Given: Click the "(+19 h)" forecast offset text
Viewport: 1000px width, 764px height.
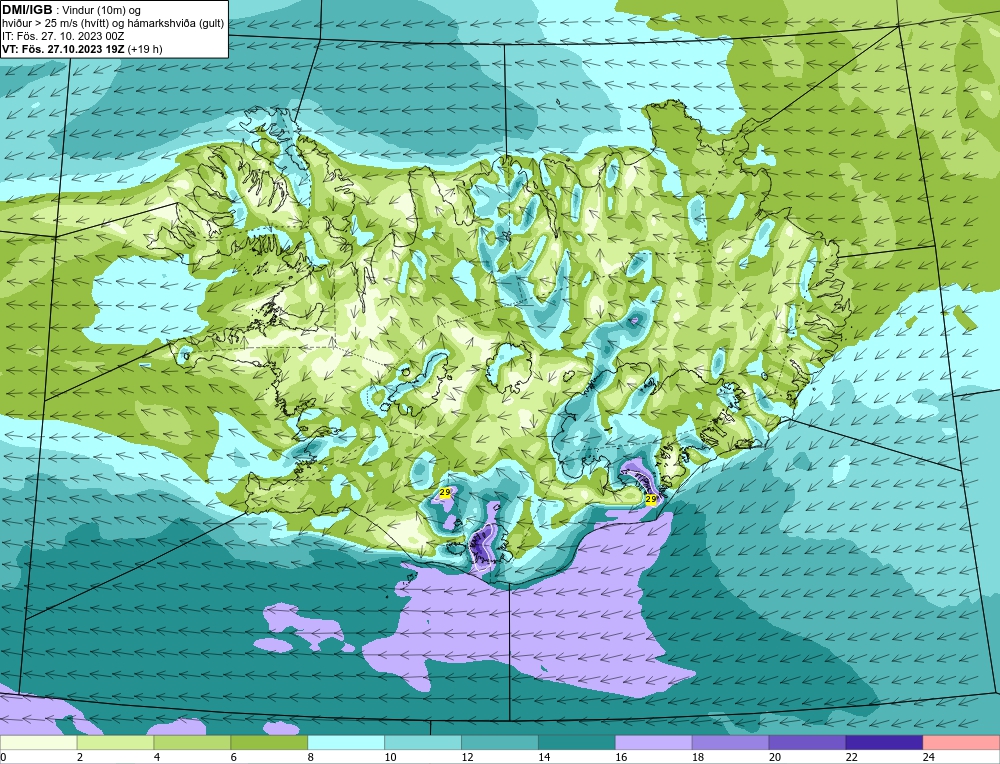Looking at the screenshot, I should [145, 49].
